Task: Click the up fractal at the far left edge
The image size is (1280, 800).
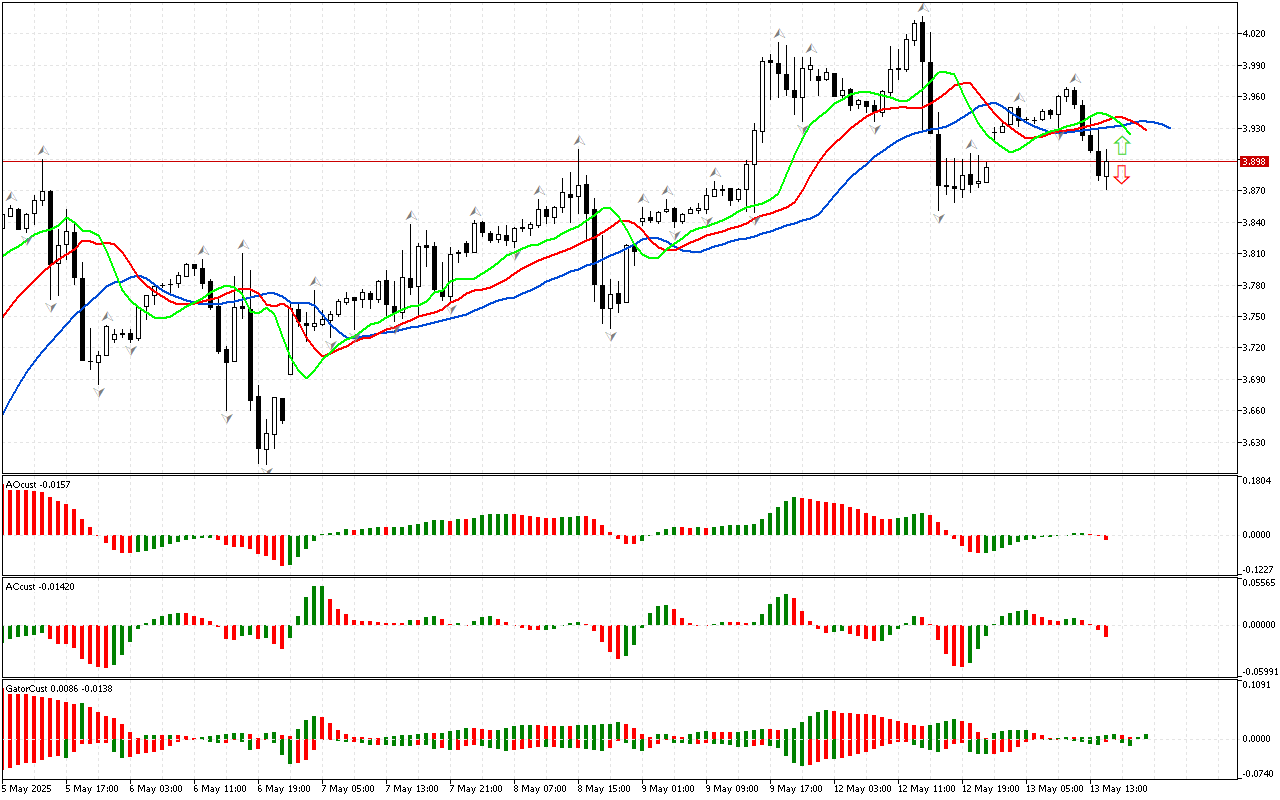Action: pos(11,196)
